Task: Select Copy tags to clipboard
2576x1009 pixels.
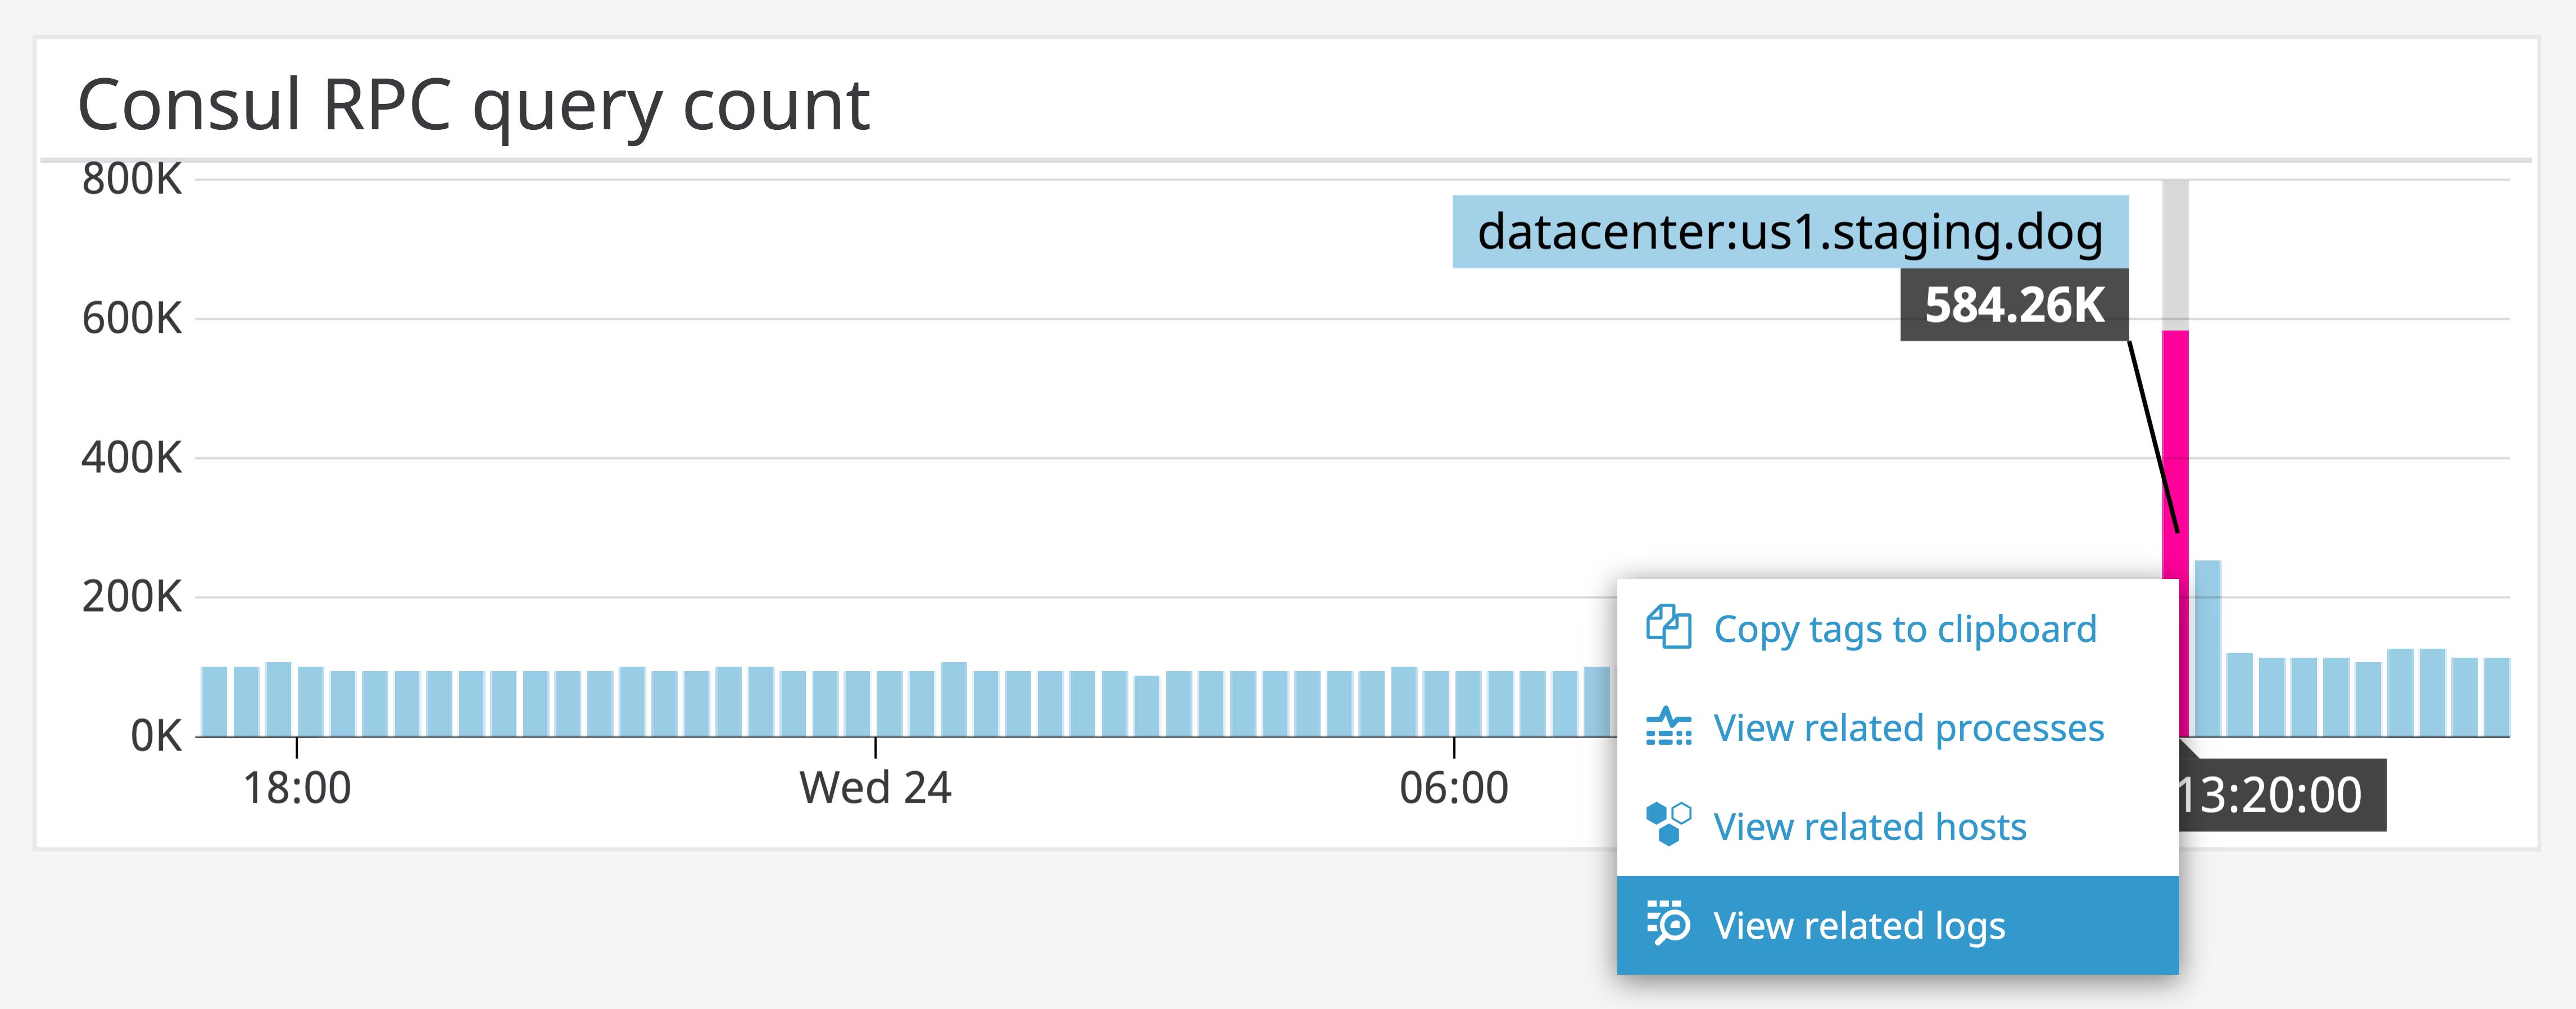Action: point(1904,629)
